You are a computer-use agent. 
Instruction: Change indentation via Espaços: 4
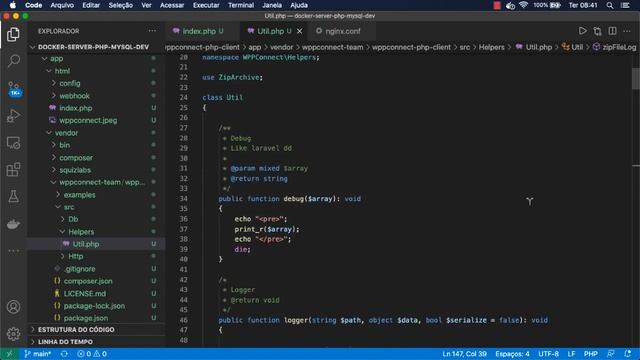[512, 354]
